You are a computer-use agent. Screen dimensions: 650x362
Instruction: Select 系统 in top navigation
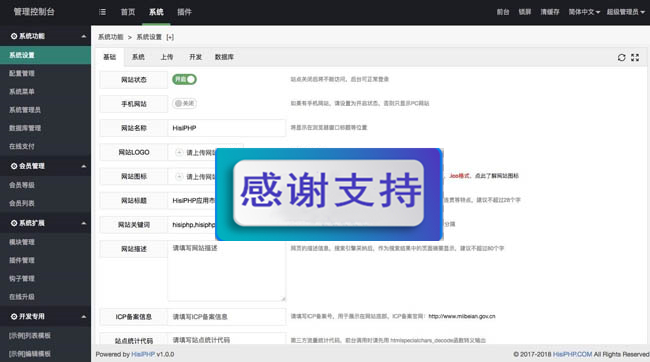point(156,12)
